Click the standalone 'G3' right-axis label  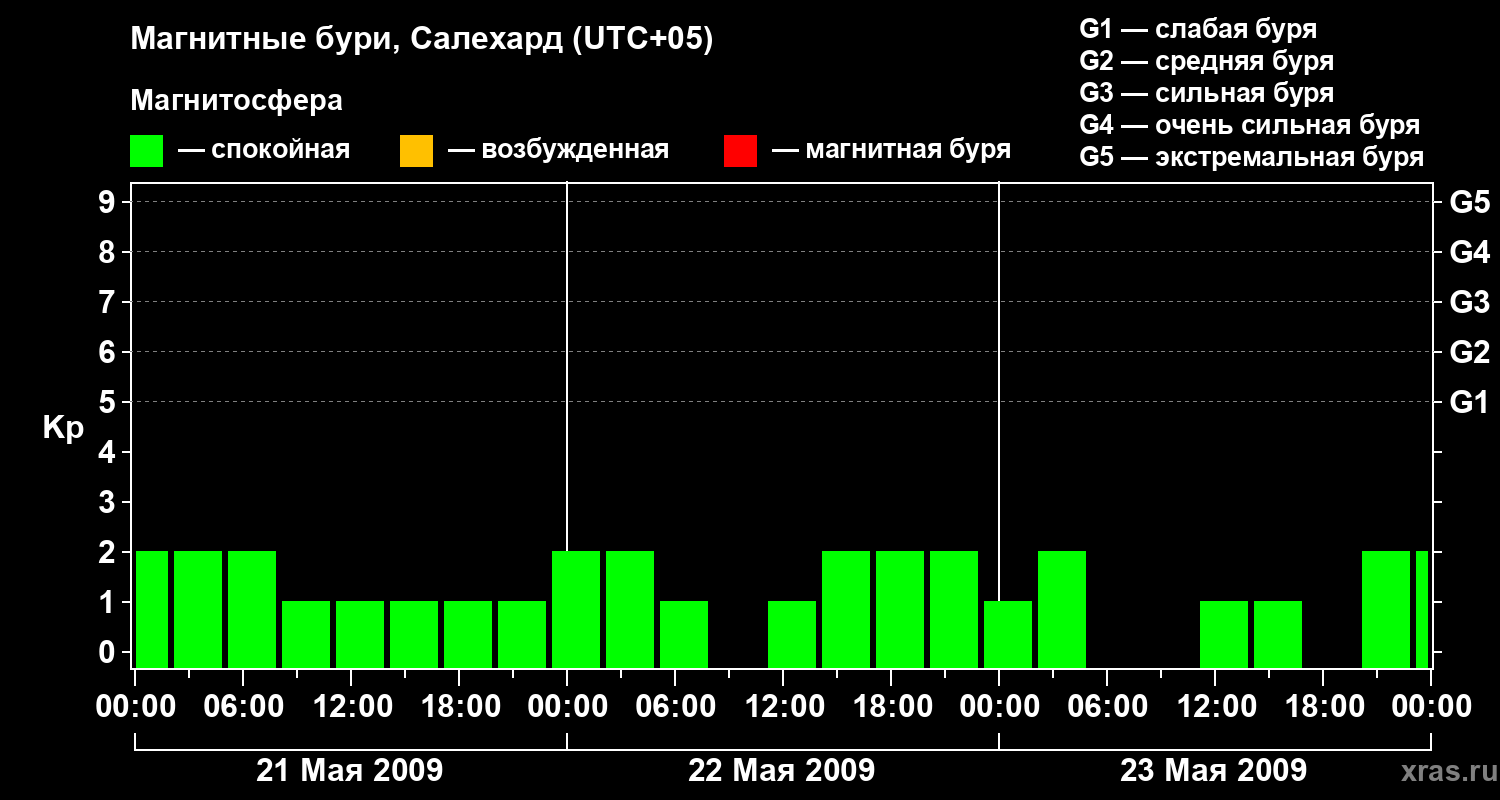click(x=1469, y=302)
